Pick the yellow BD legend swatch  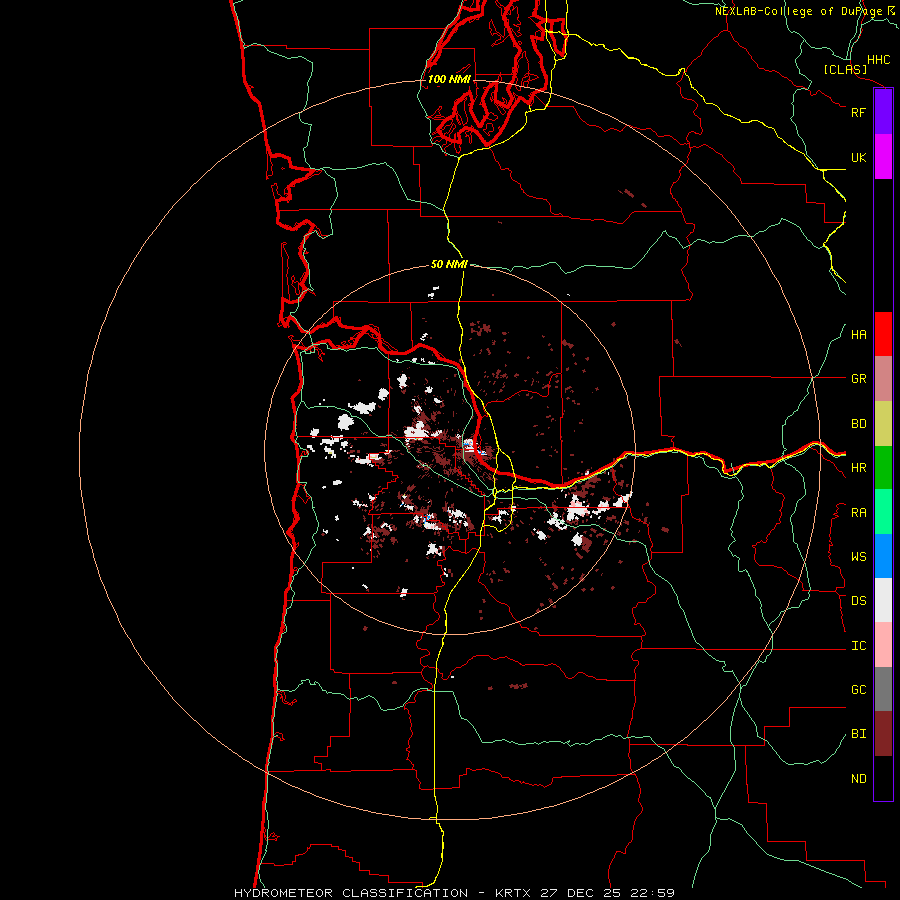point(883,424)
